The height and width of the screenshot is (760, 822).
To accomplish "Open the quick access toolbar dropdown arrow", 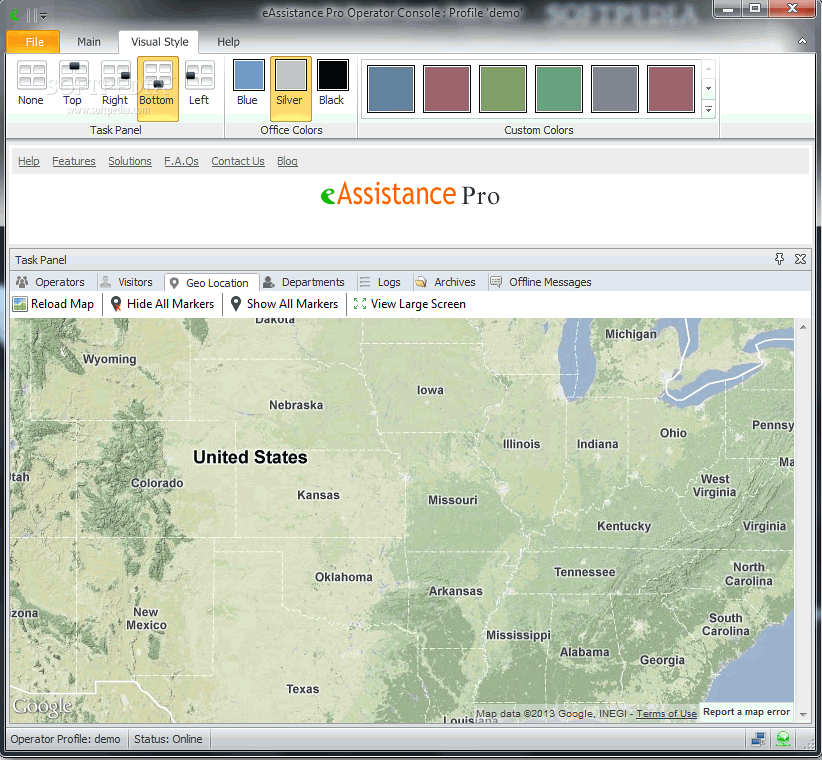I will pos(44,16).
